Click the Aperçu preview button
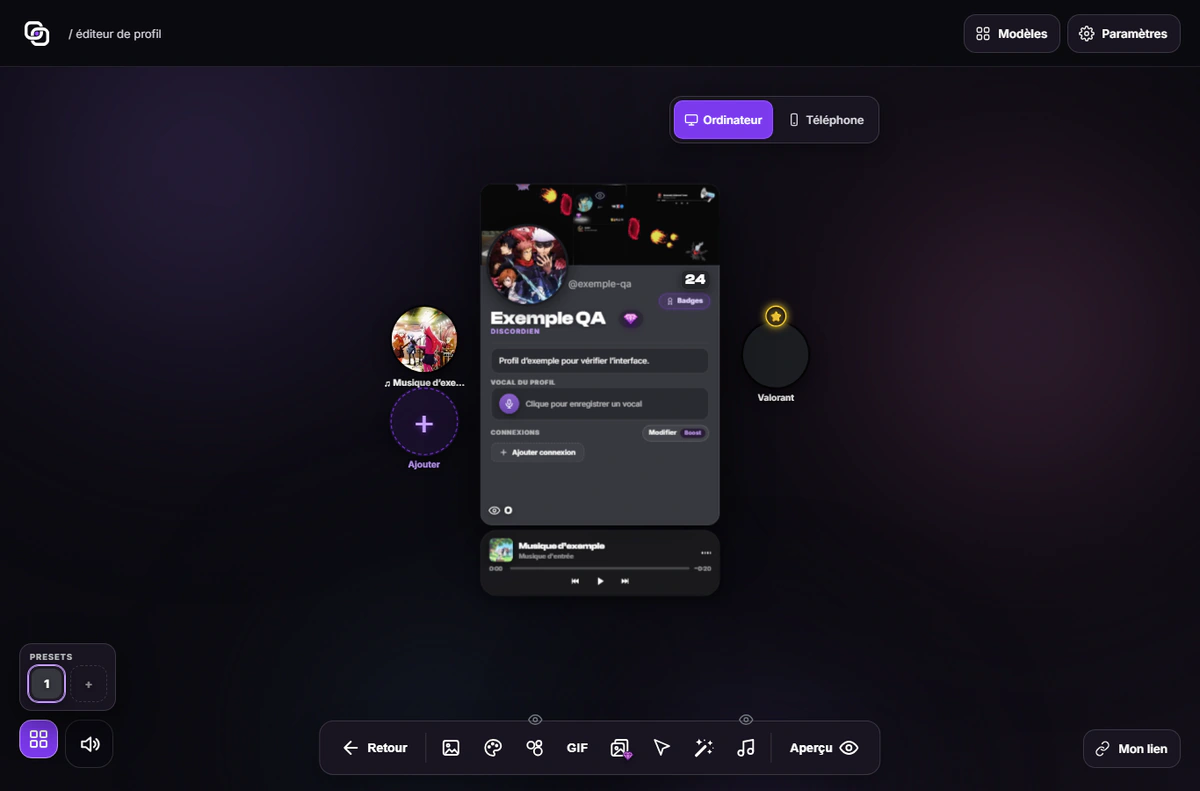1200x791 pixels. point(824,748)
